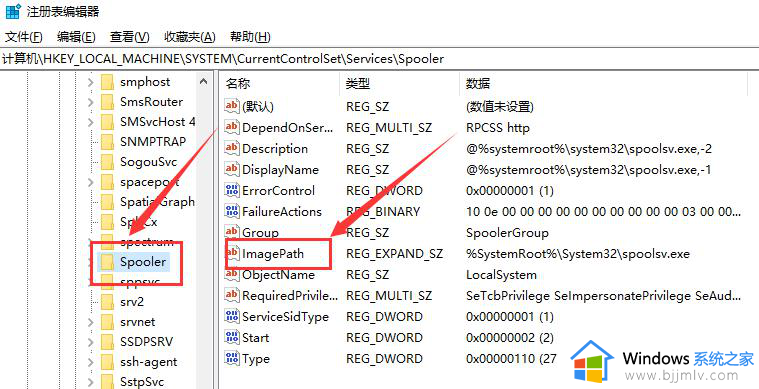Viewport: 759px width, 389px height.
Task: Open the 编辑(E) menu
Action: pos(76,37)
